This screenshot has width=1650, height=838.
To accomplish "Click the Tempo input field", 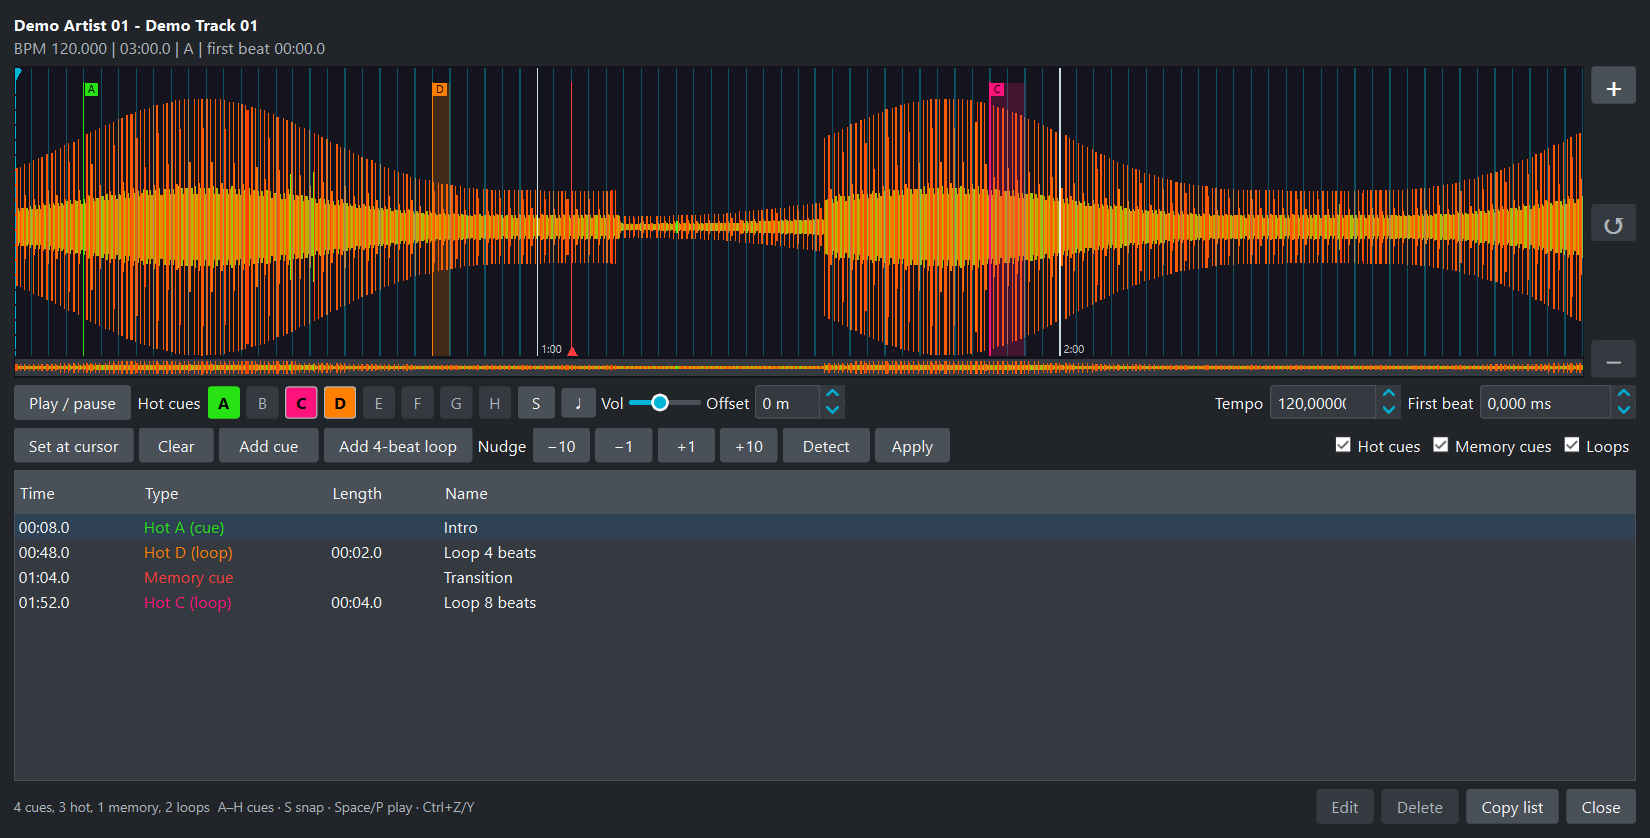I will pos(1323,403).
